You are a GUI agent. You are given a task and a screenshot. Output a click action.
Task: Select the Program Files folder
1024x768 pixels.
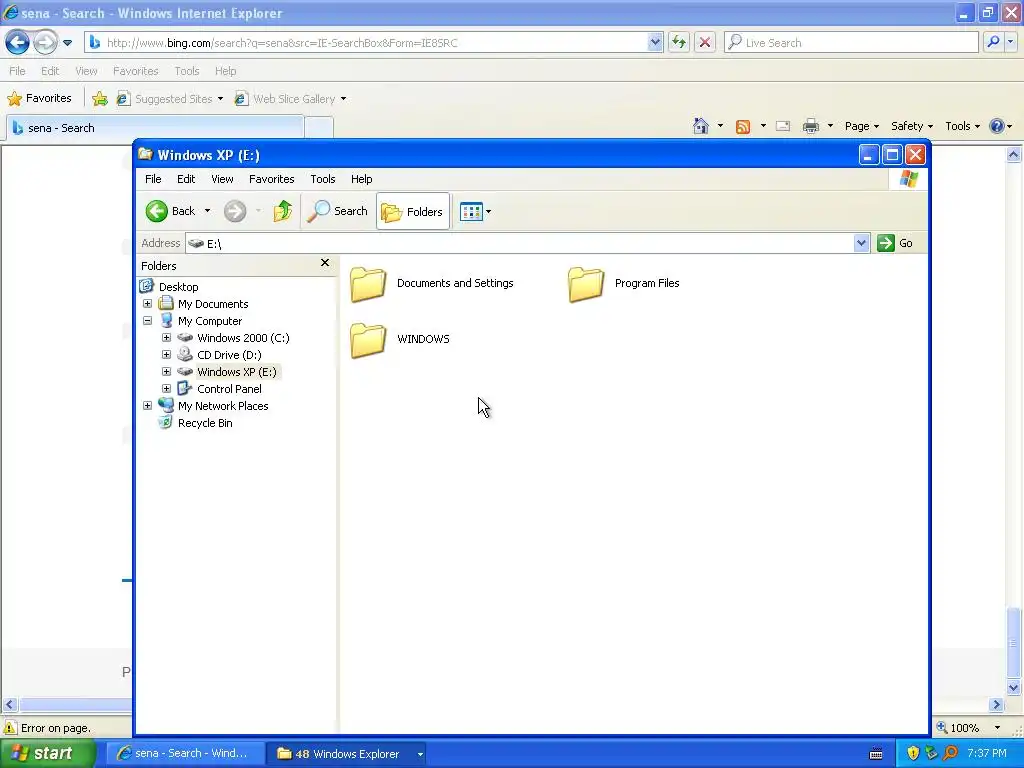(x=624, y=283)
